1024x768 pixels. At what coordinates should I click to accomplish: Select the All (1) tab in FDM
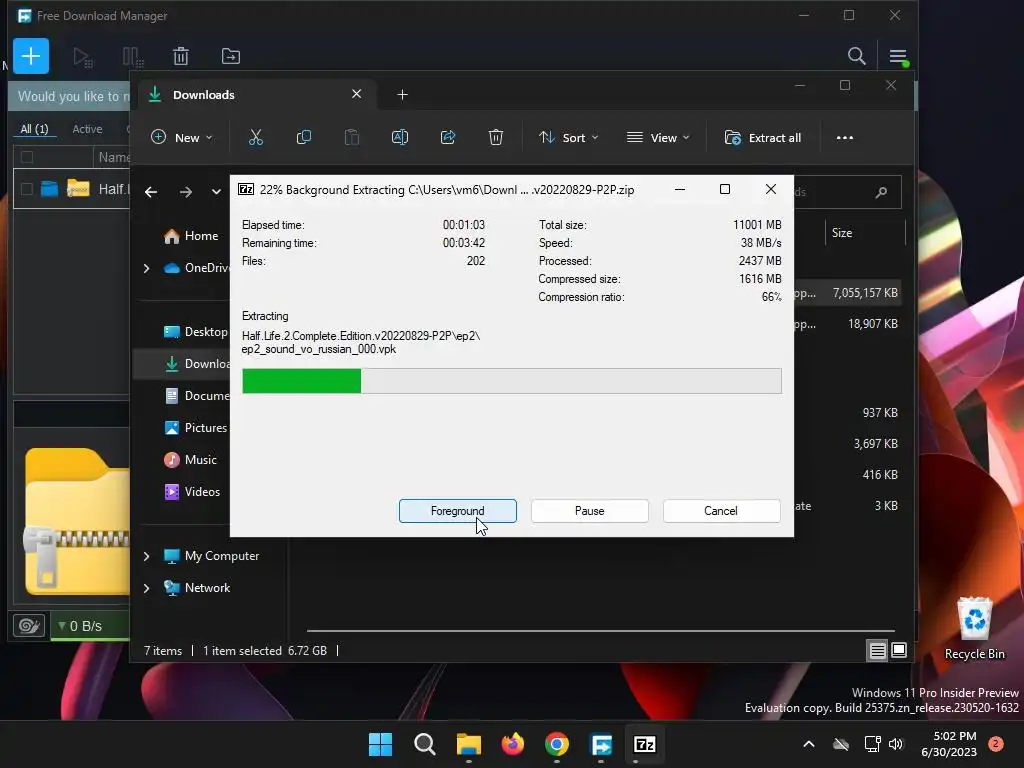pyautogui.click(x=35, y=129)
